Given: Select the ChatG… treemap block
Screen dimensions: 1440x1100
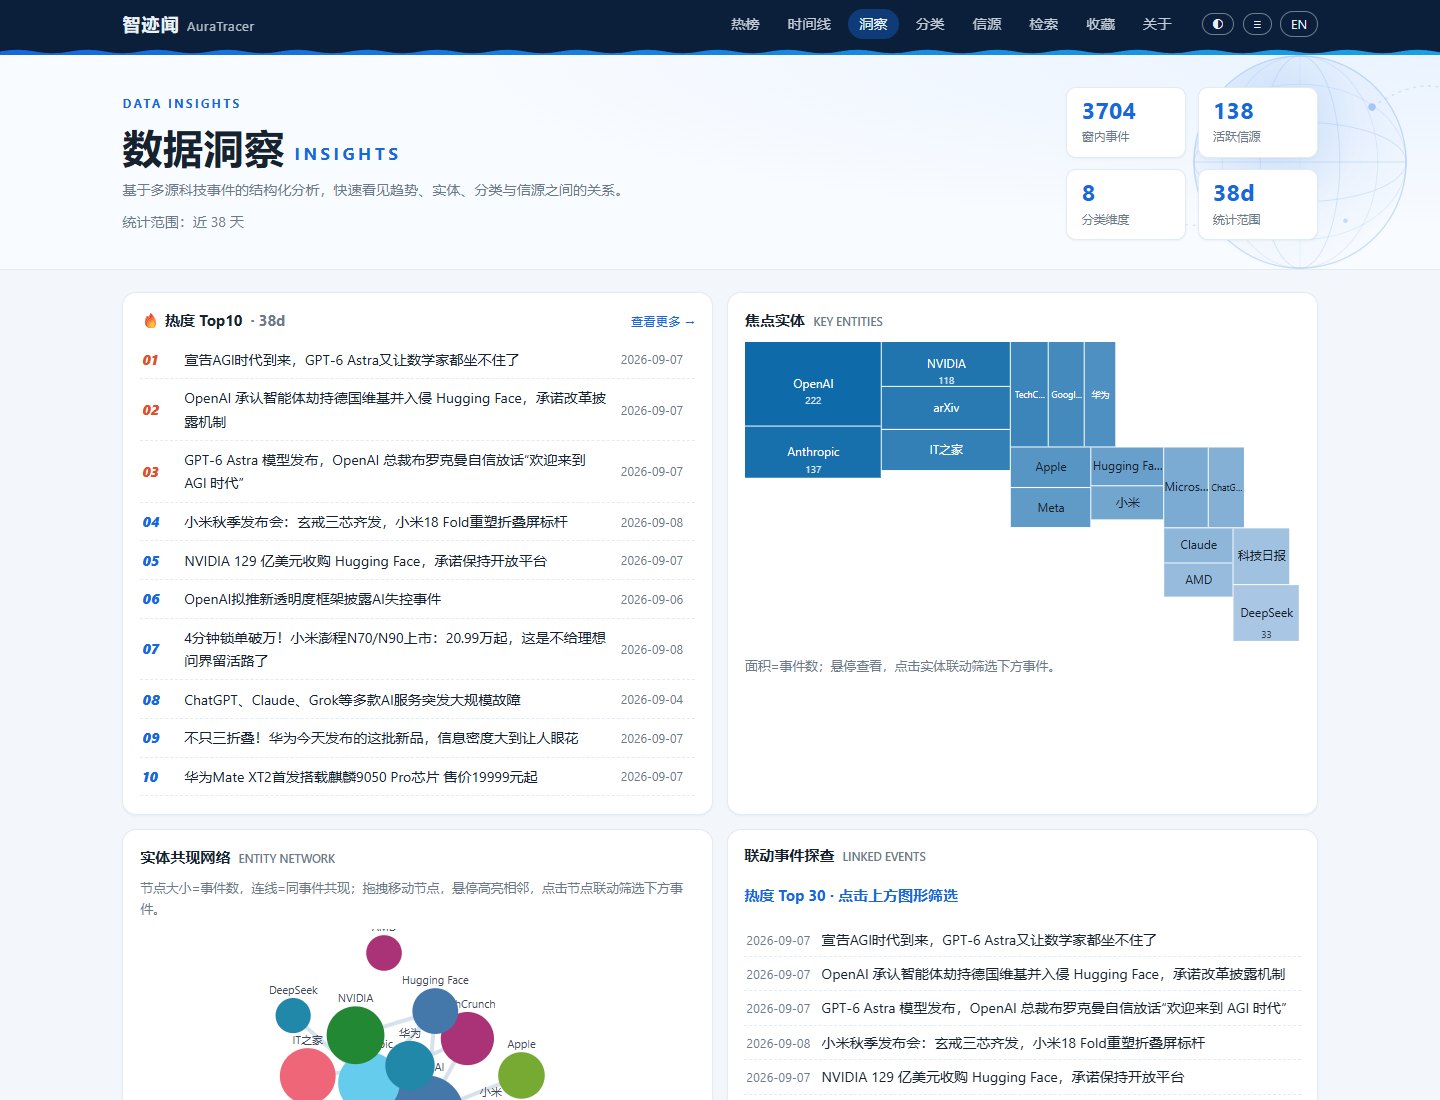Looking at the screenshot, I should pos(1226,487).
